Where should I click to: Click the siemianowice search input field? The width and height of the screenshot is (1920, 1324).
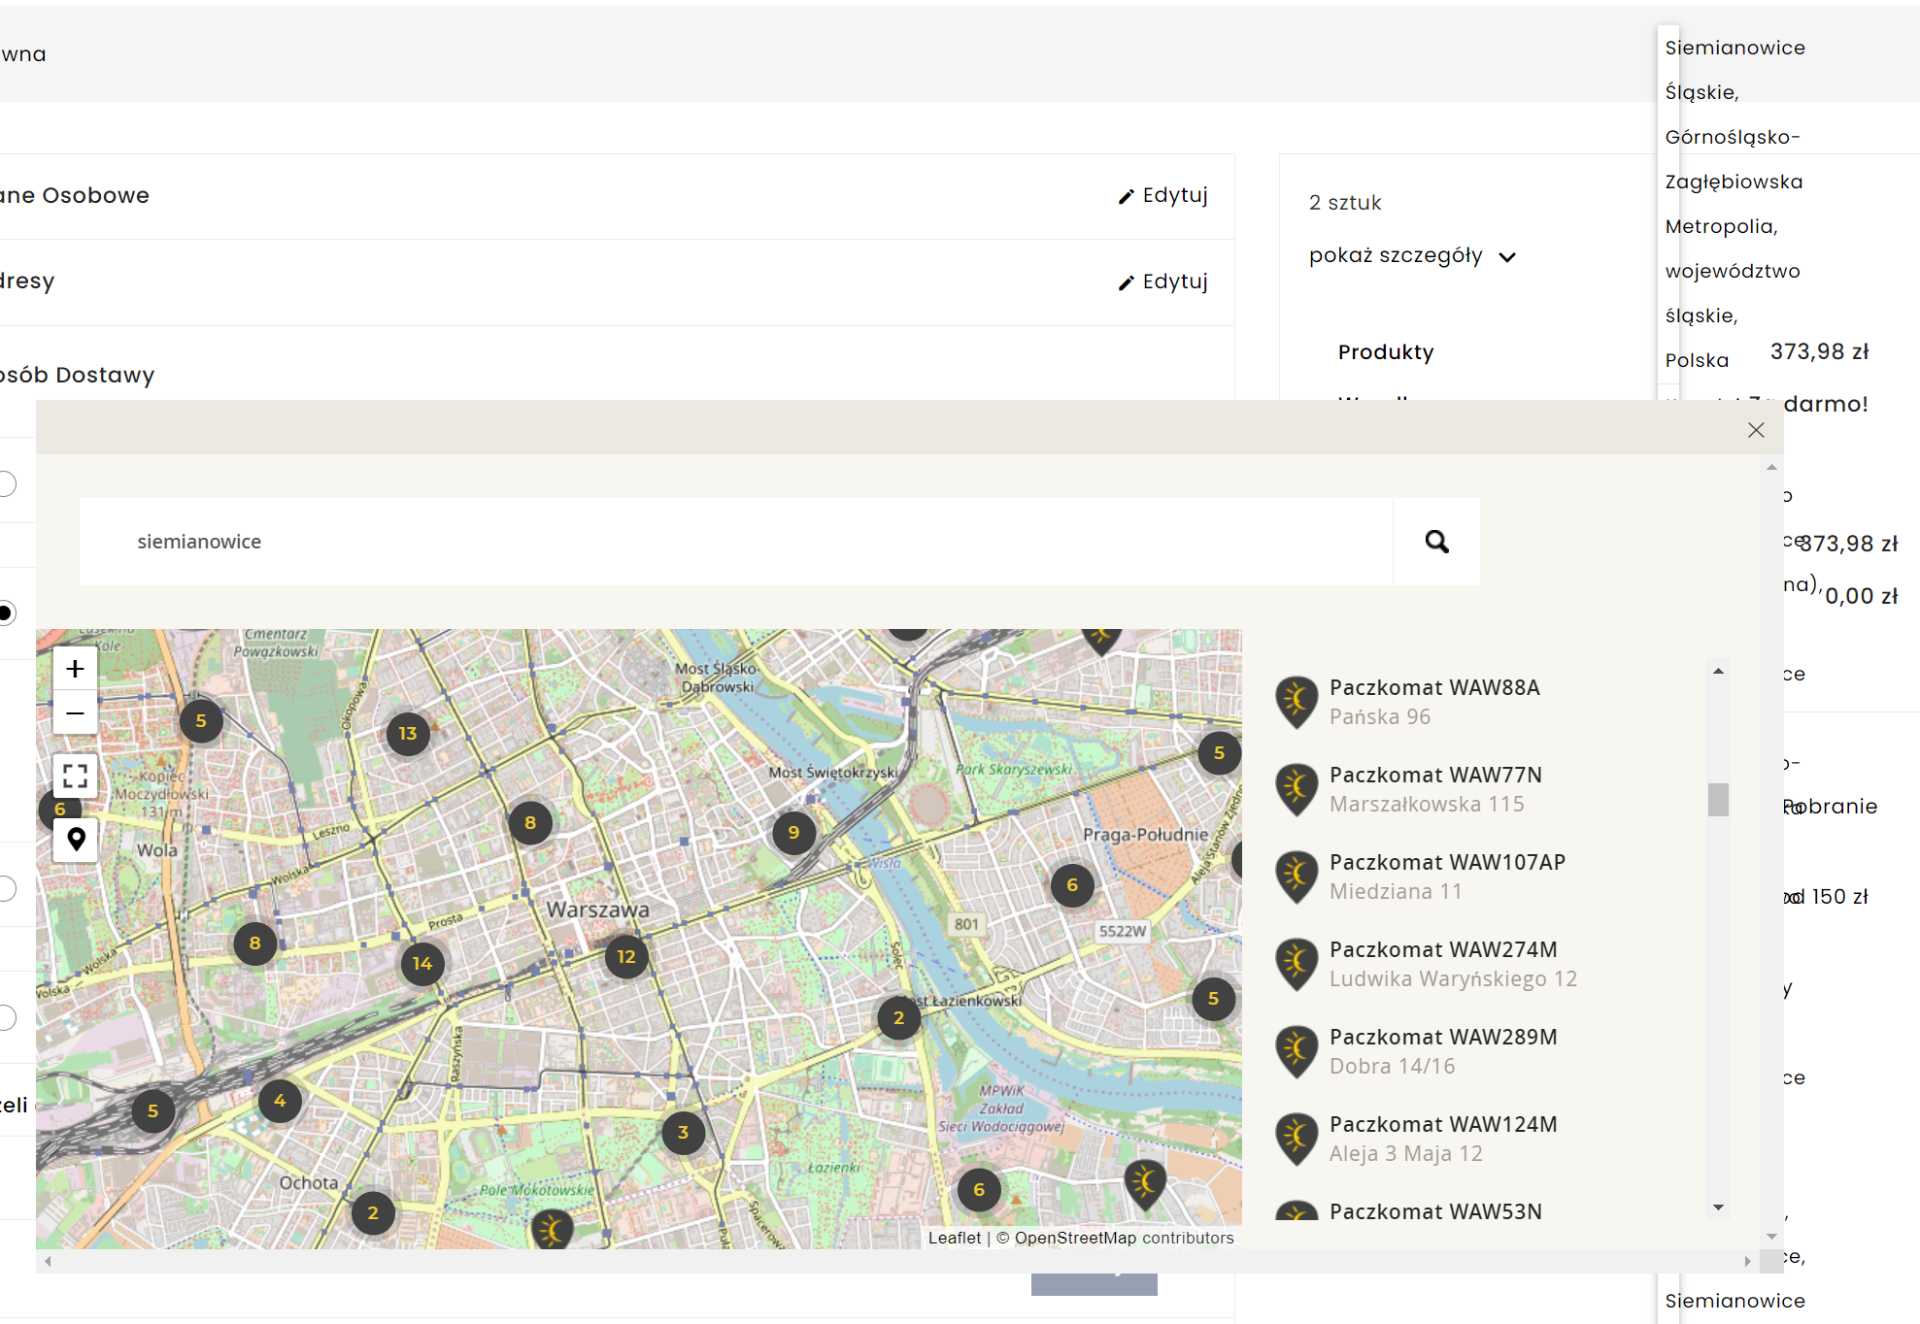coord(735,542)
